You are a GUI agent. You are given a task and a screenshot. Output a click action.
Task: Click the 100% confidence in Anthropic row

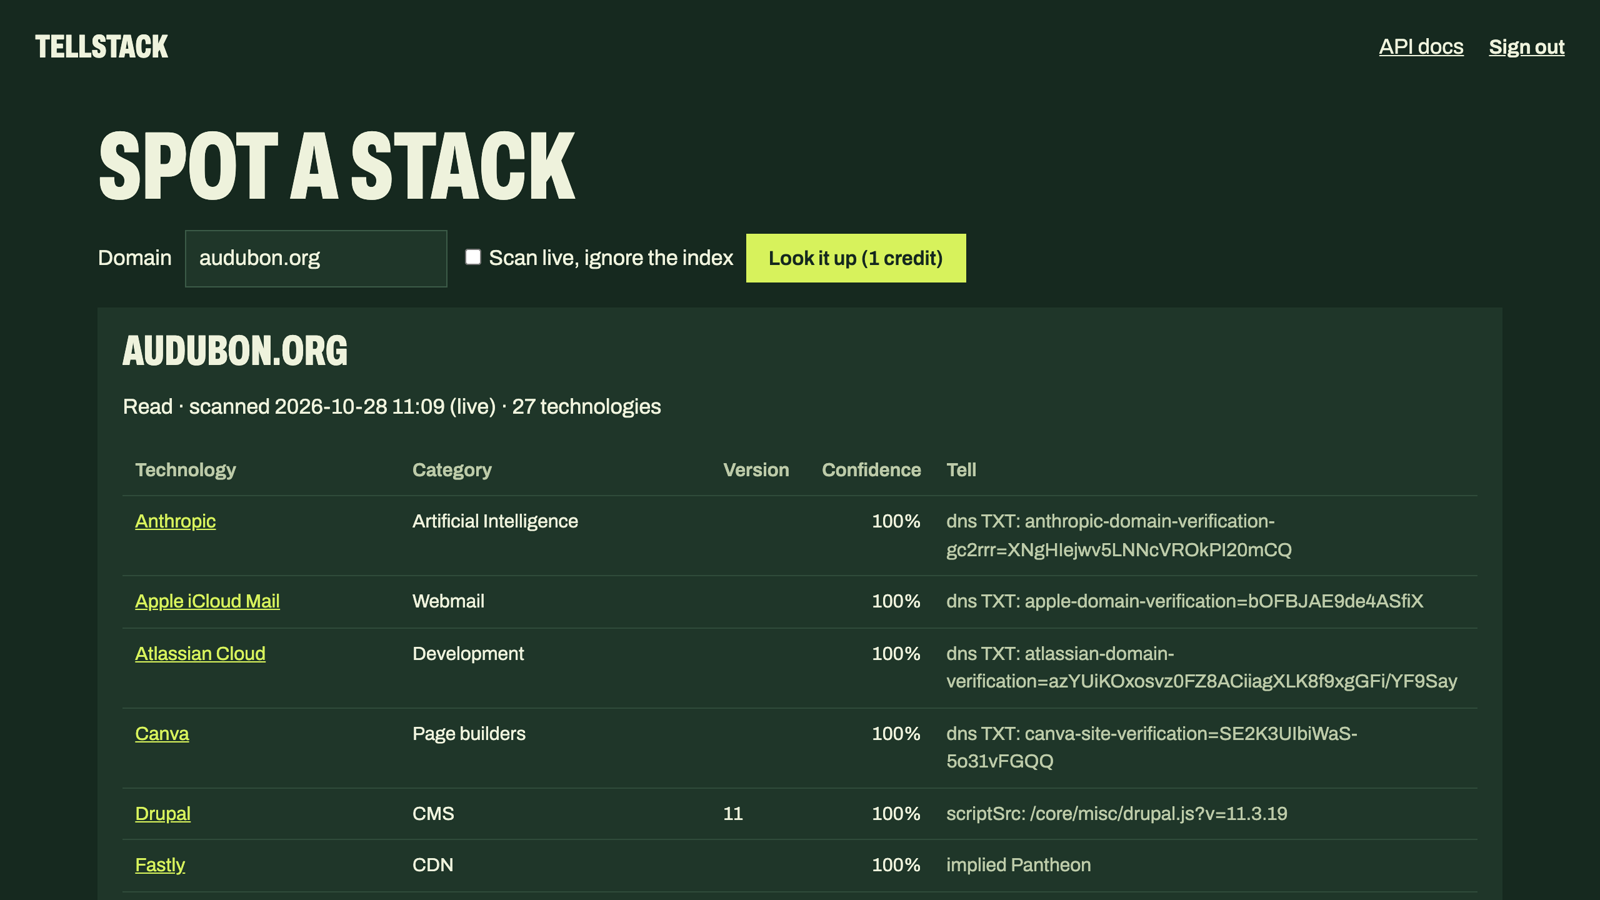tap(896, 521)
